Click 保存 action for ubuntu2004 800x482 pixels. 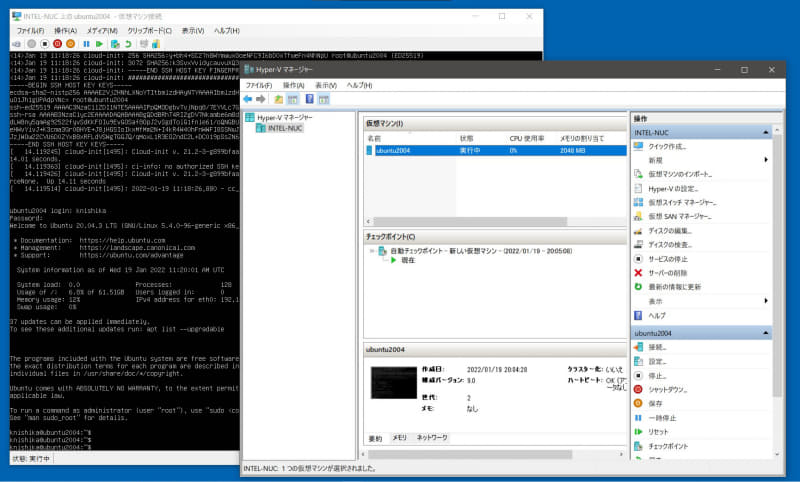pyautogui.click(x=655, y=403)
